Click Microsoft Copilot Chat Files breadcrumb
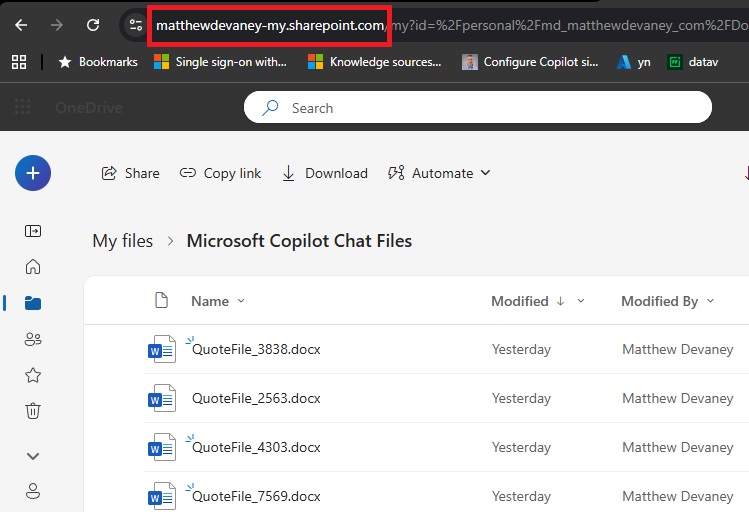Viewport: 749px width, 512px height. [299, 241]
